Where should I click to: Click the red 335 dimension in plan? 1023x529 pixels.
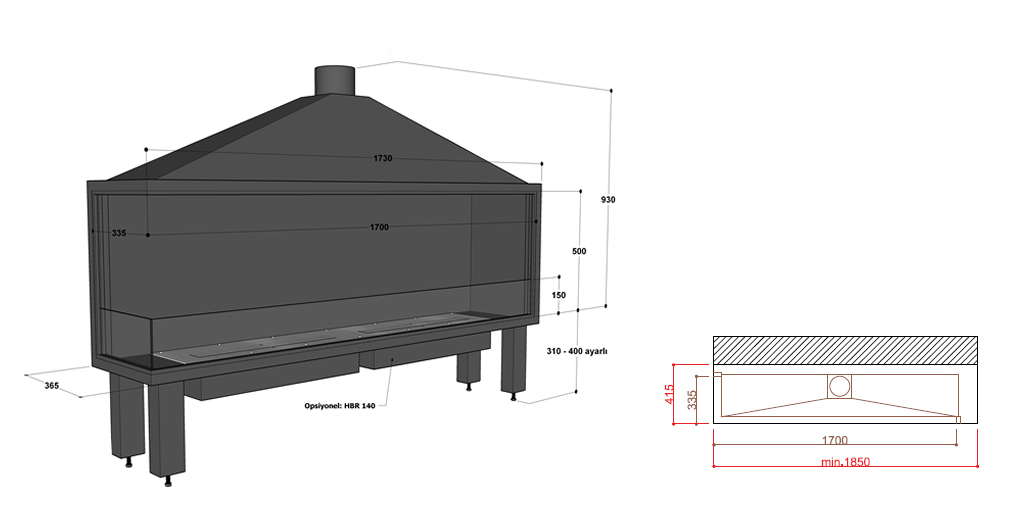691,400
